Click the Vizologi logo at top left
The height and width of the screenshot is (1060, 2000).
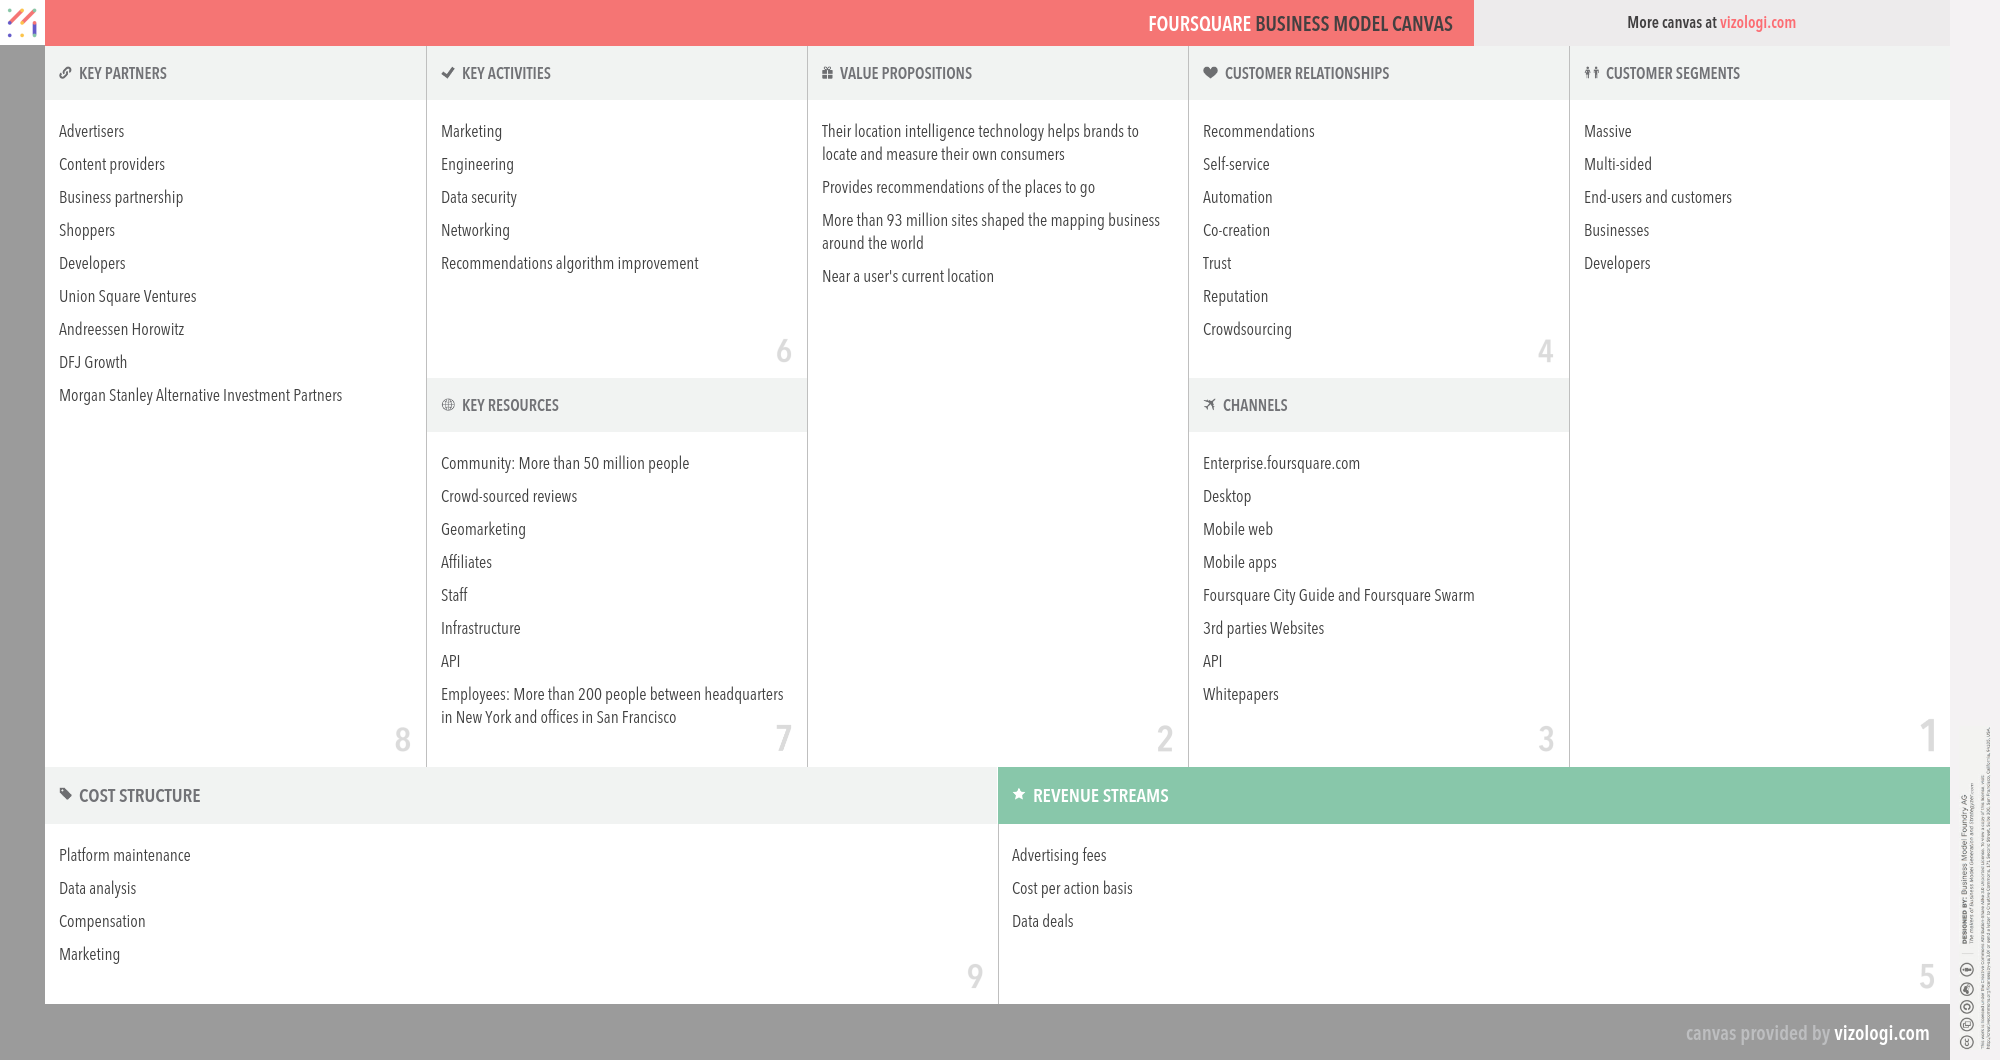(x=22, y=22)
